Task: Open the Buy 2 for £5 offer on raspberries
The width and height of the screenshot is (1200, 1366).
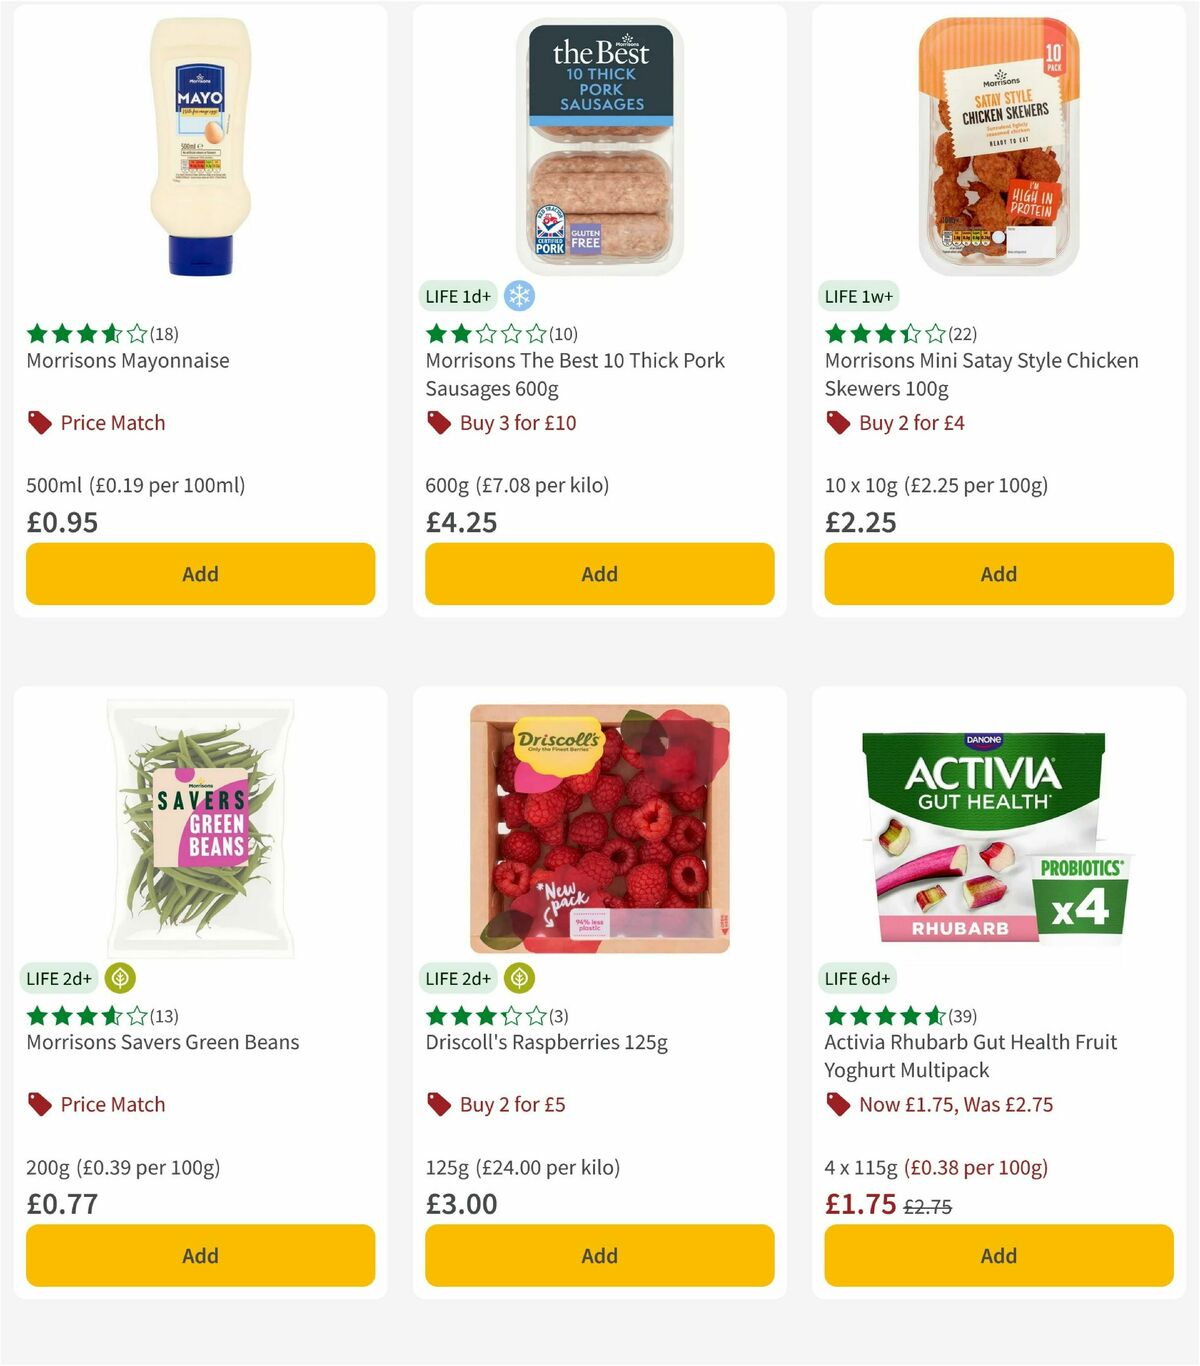Action: tap(510, 1104)
